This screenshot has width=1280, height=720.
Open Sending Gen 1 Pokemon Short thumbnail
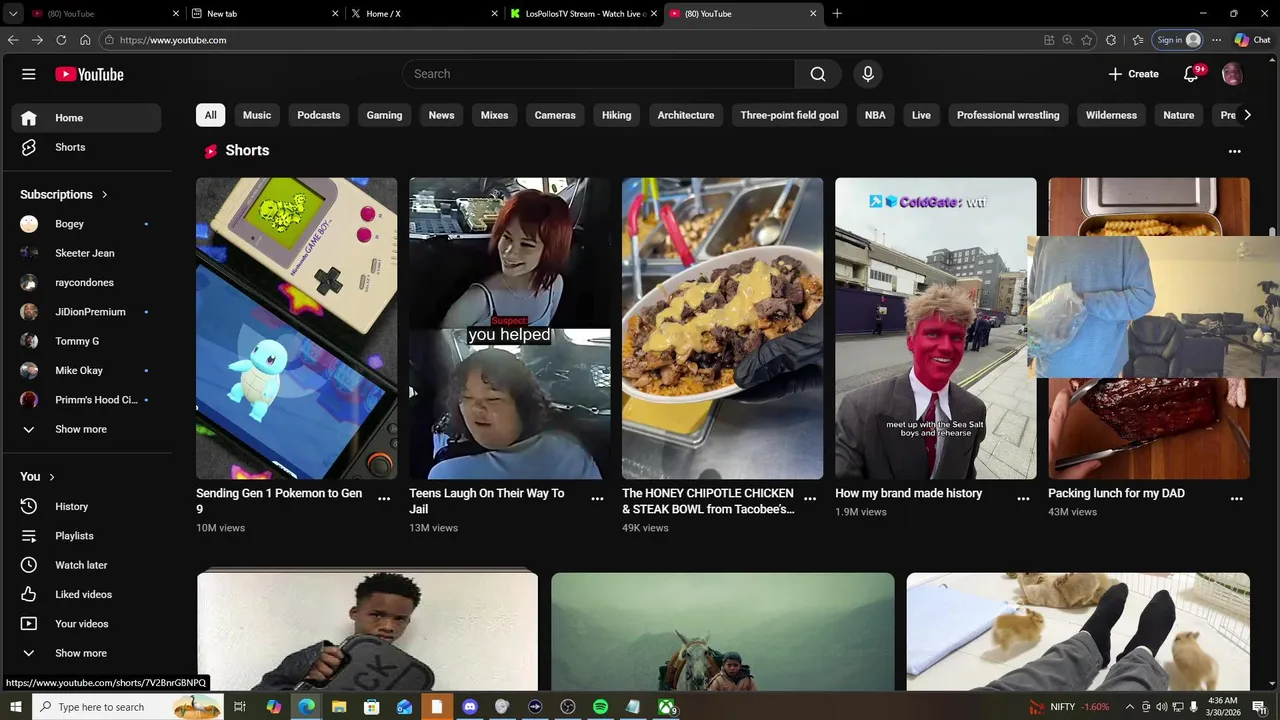click(296, 329)
